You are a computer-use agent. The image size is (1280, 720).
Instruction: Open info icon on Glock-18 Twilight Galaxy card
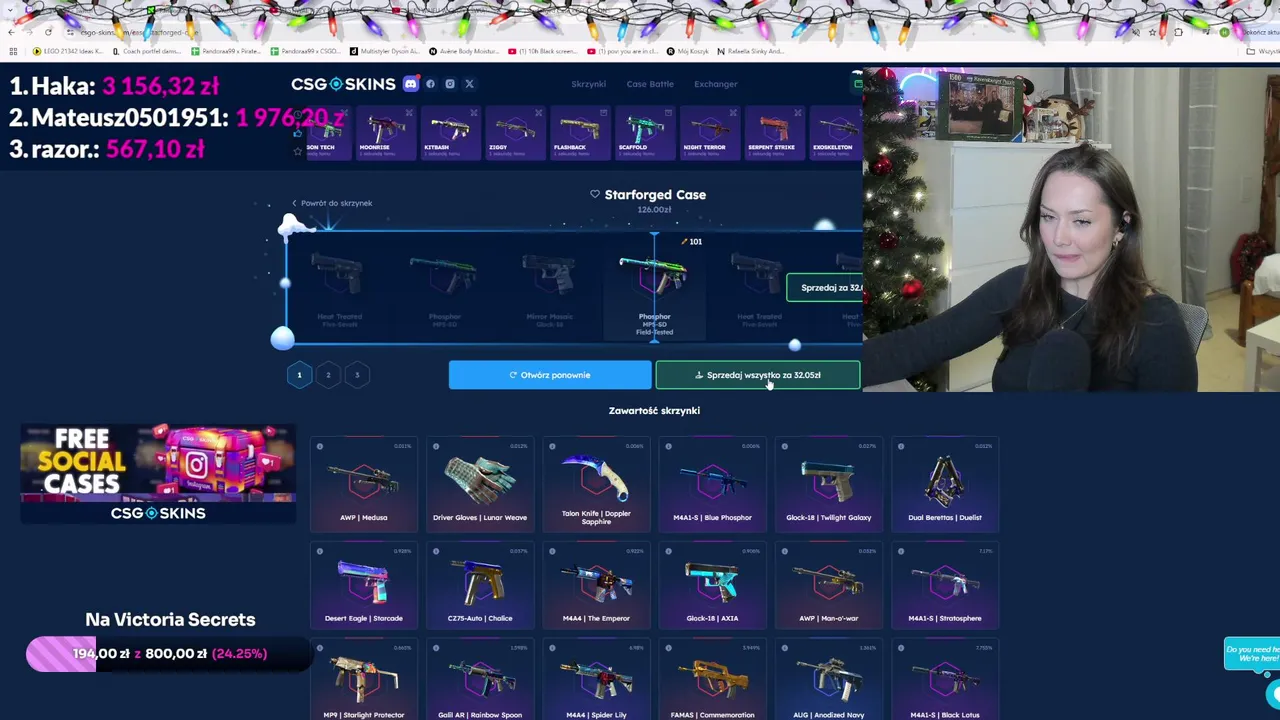tap(785, 446)
